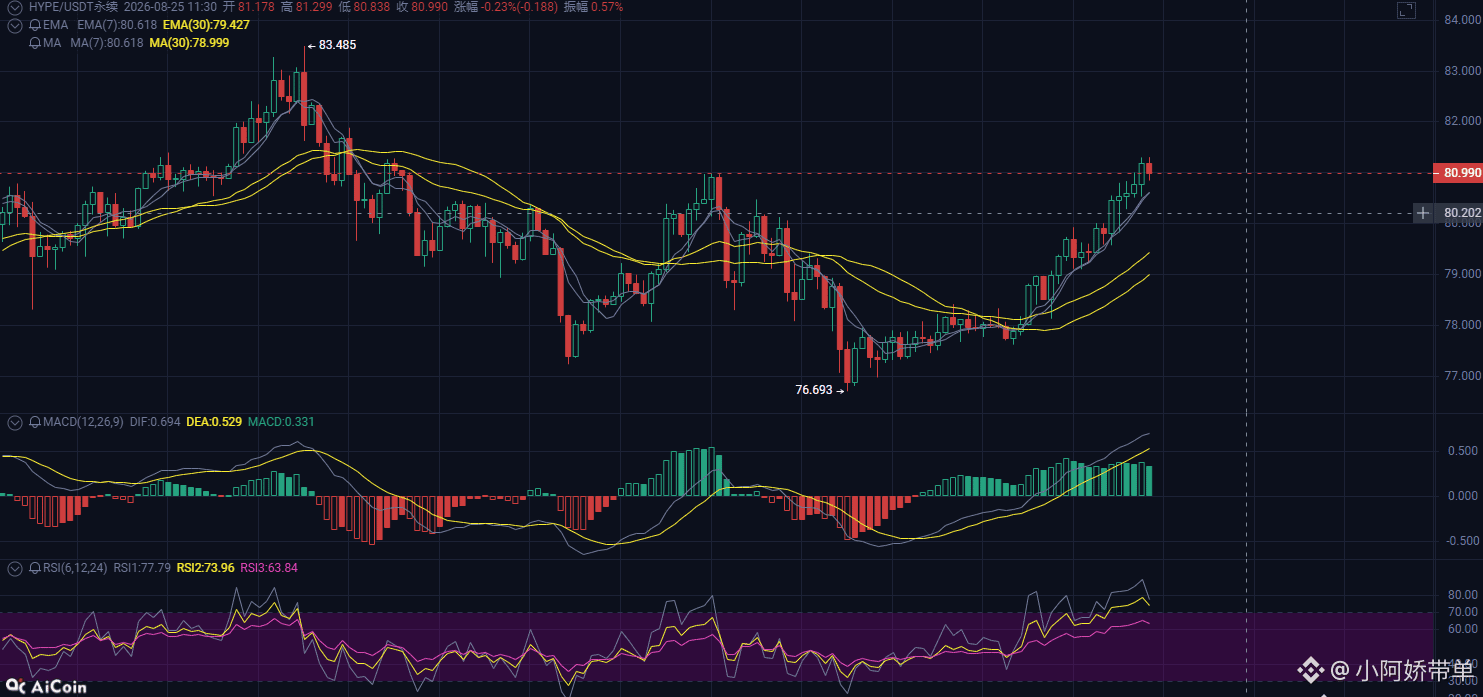Click the 0.500 MACD axis label

coord(1464,451)
